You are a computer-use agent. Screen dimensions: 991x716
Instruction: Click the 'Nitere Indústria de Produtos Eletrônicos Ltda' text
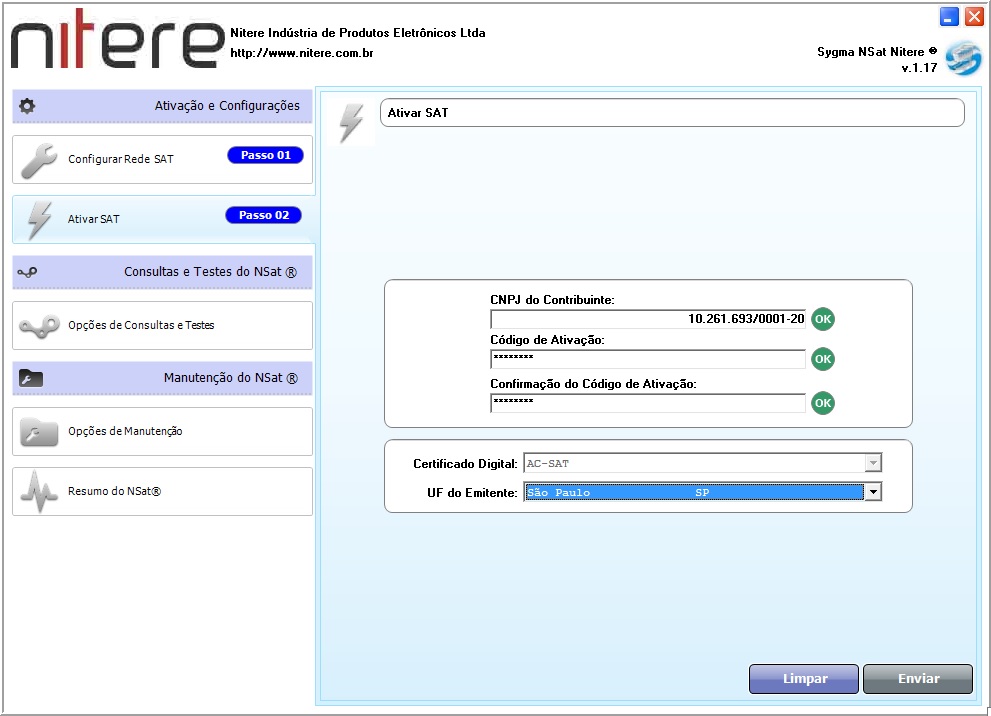(358, 33)
